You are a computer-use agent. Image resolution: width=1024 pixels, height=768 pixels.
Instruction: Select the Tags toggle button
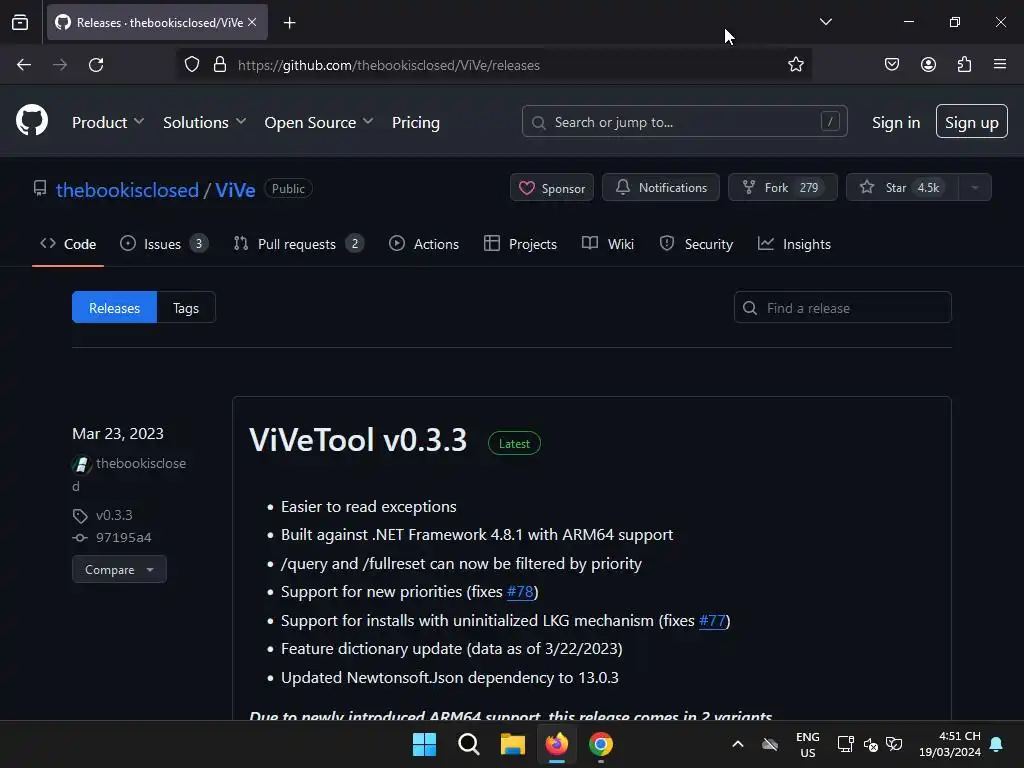(186, 308)
